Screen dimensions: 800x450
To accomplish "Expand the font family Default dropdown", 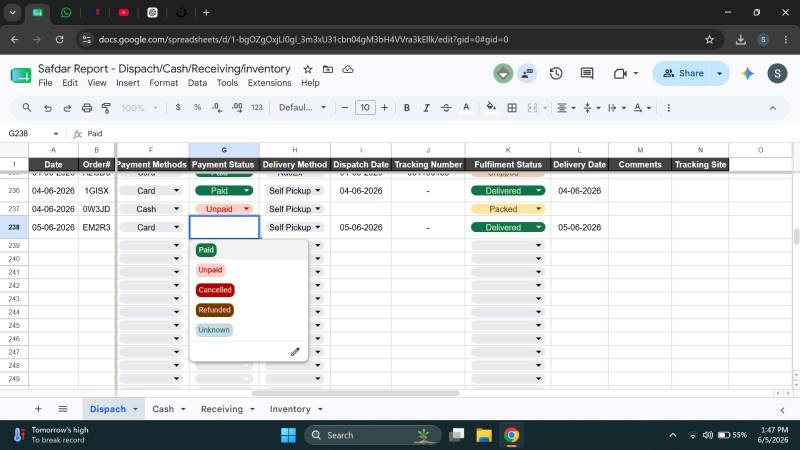I will (302, 108).
